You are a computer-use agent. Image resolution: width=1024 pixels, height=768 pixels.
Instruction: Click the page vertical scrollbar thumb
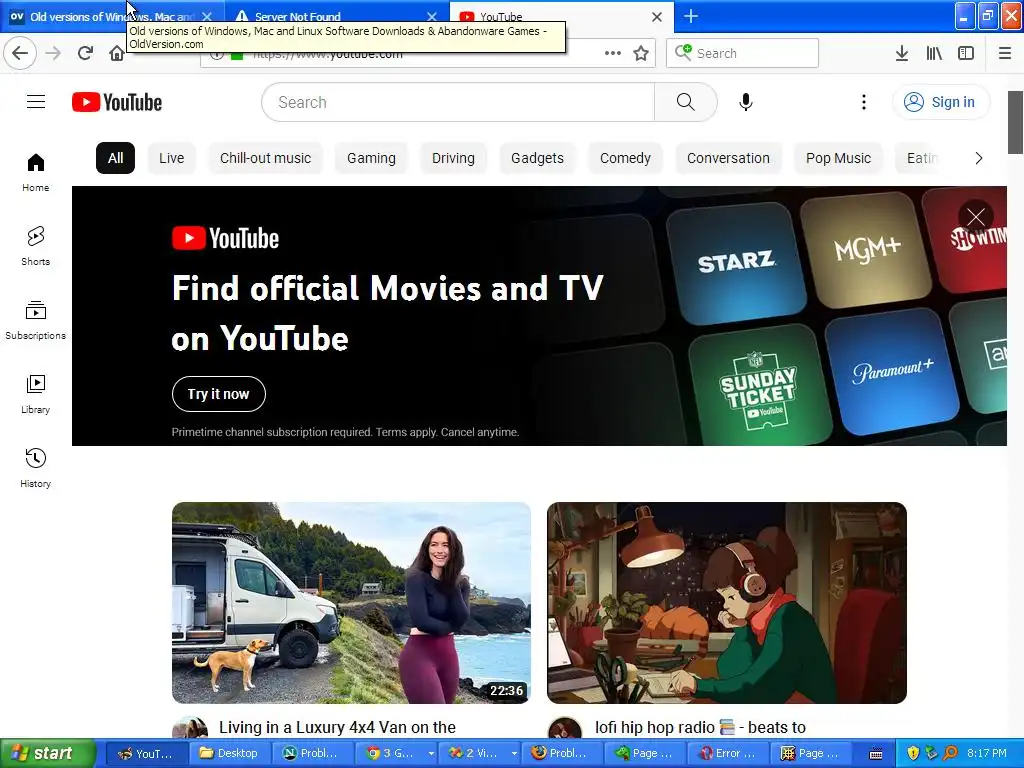click(1015, 122)
